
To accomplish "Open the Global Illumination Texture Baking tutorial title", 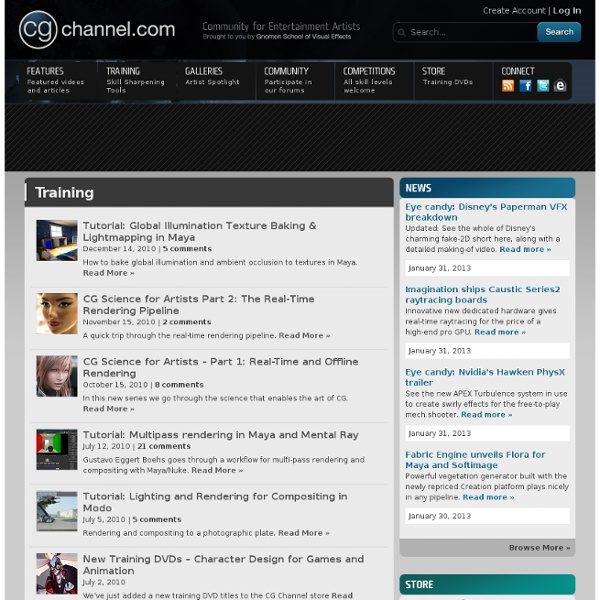I will [199, 232].
